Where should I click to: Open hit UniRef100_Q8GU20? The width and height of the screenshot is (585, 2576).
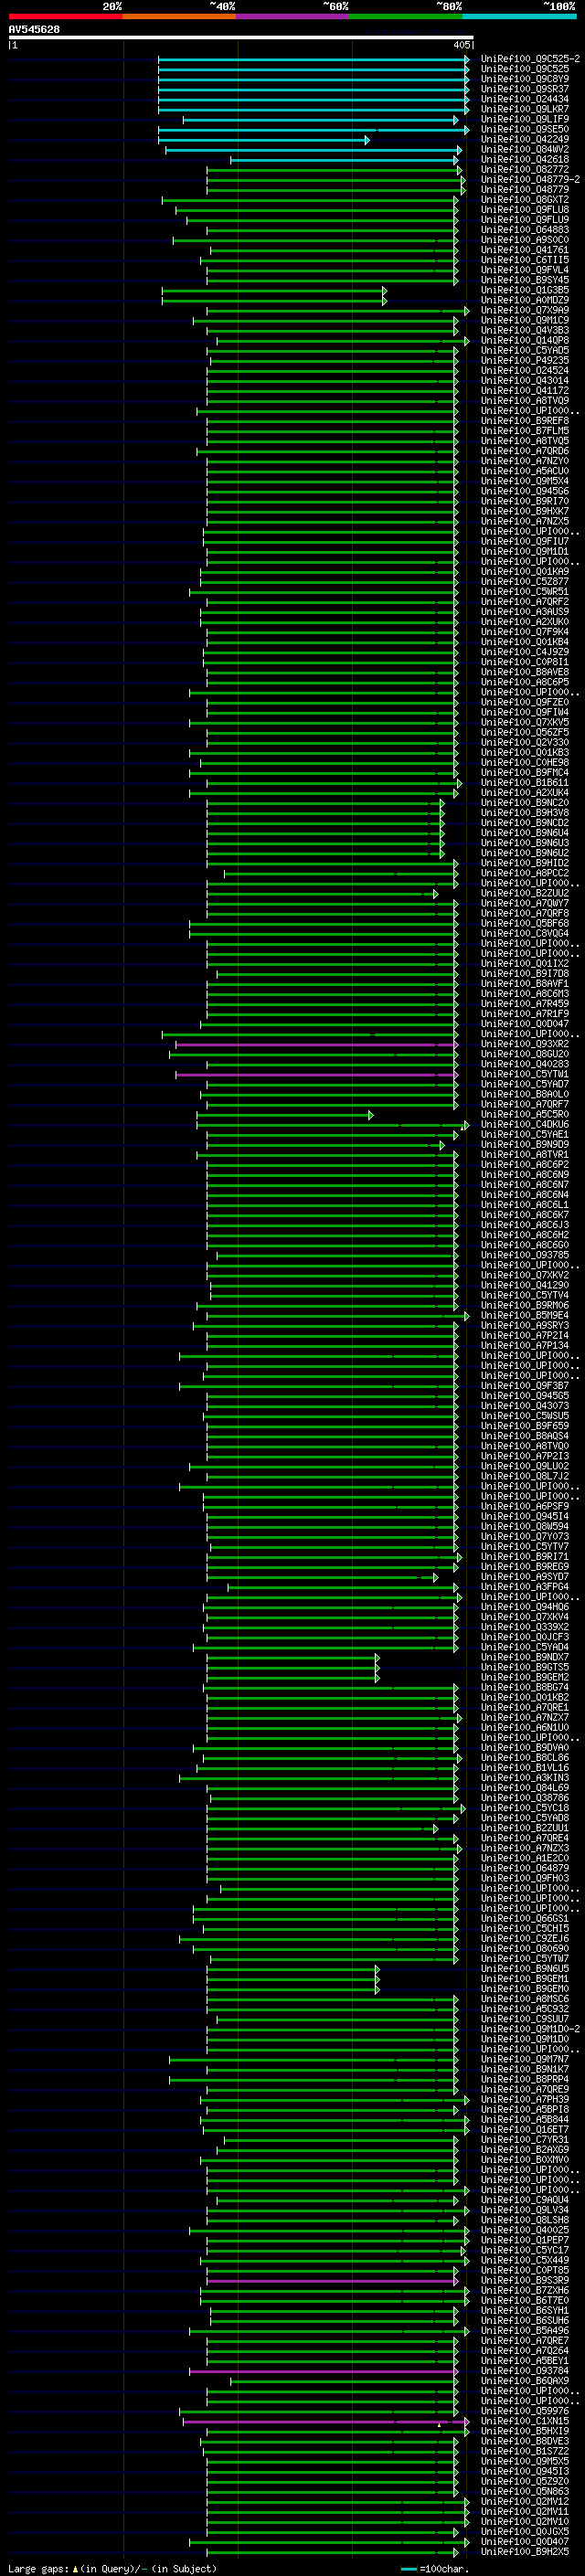[525, 1054]
